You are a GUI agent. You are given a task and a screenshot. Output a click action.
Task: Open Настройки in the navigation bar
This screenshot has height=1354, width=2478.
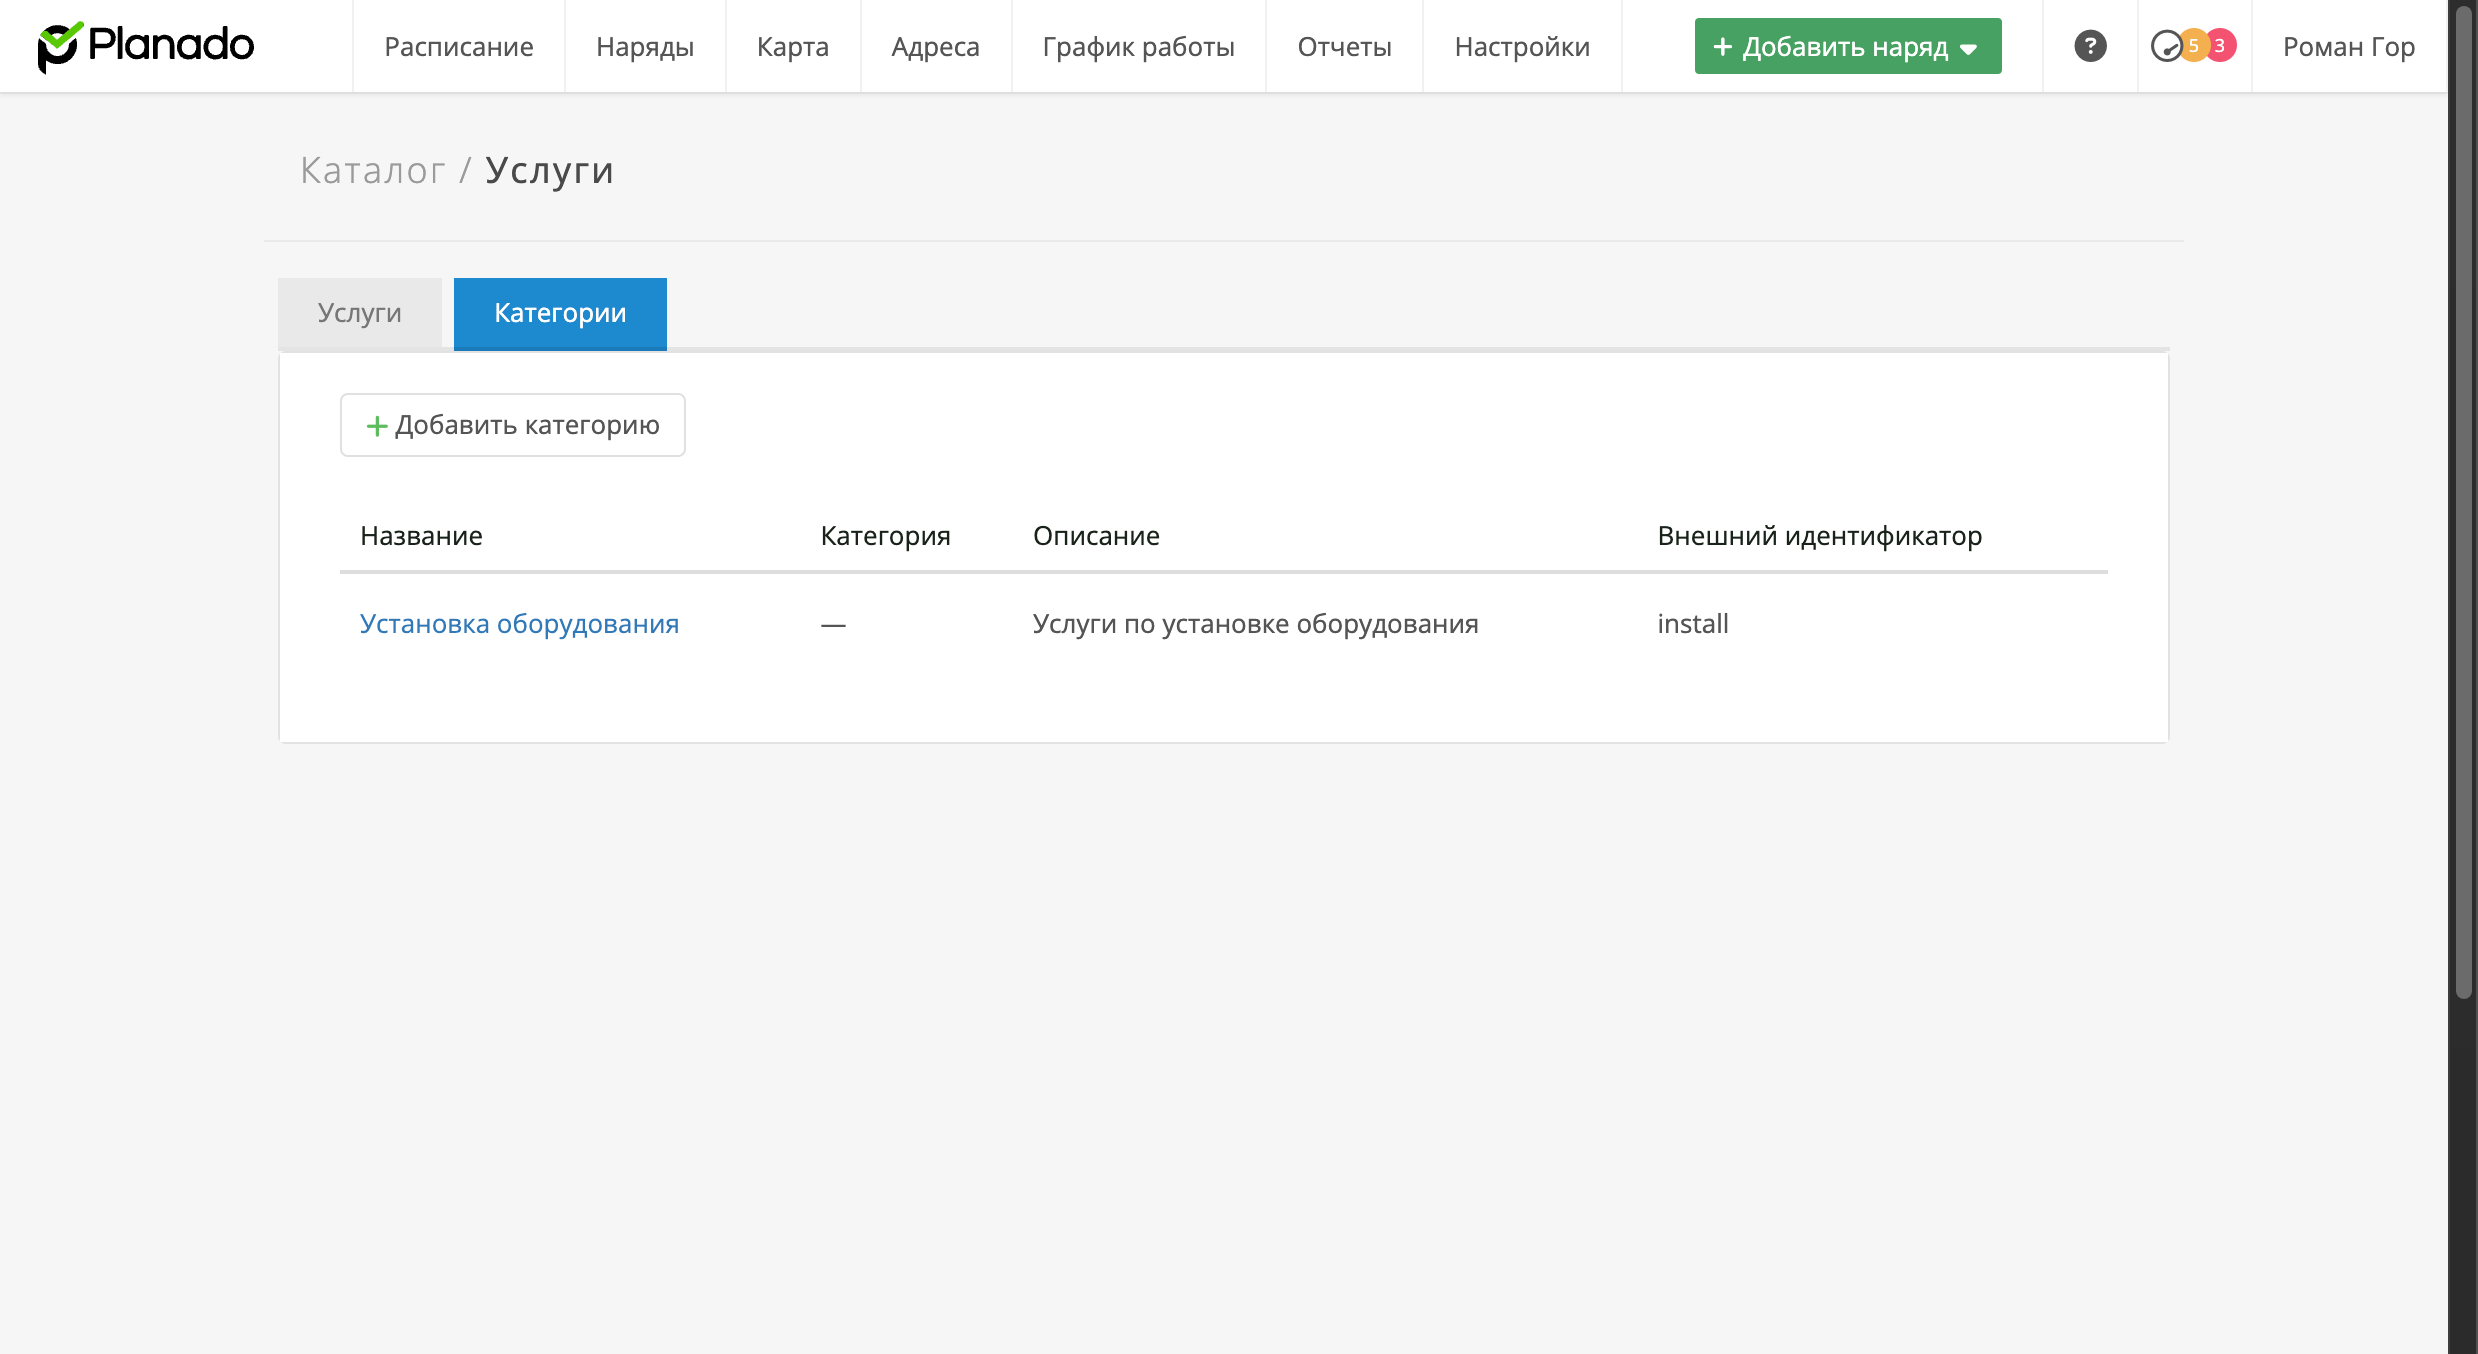tap(1521, 46)
